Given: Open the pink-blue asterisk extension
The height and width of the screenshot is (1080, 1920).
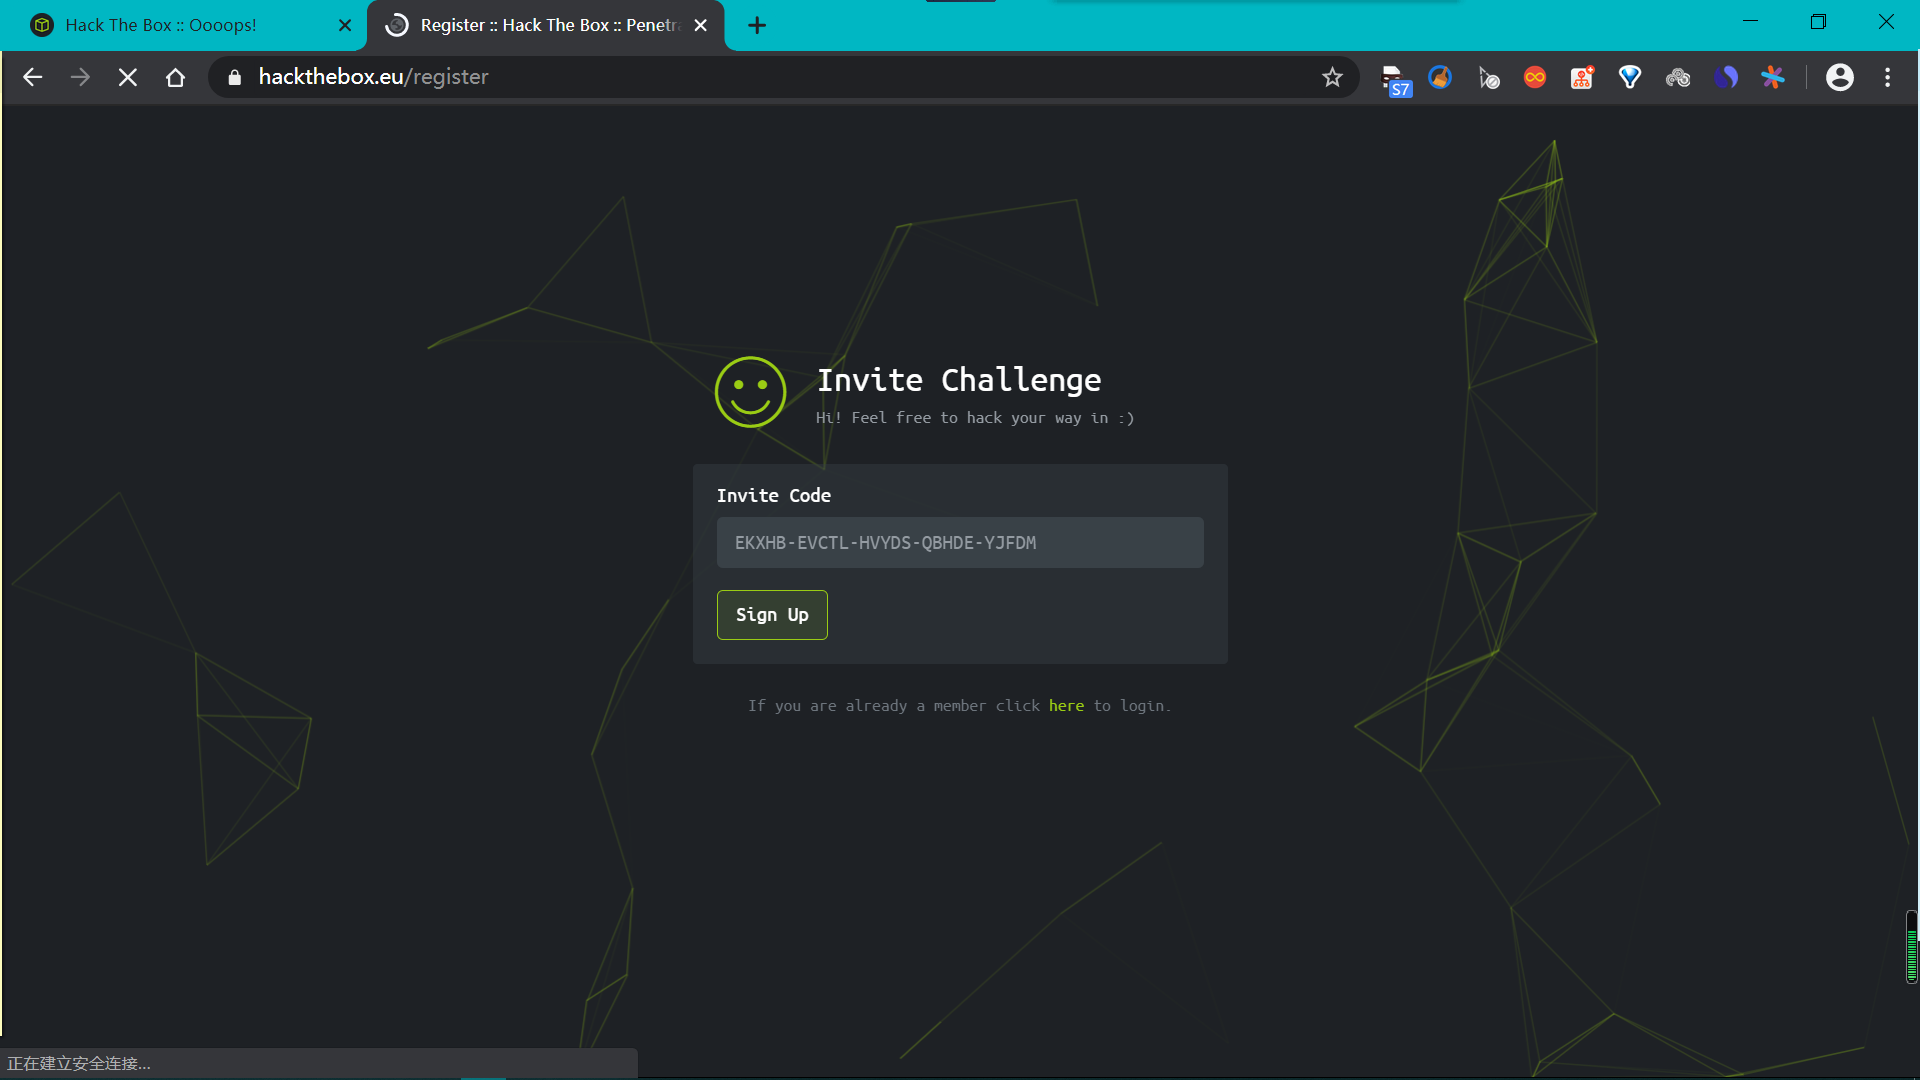Looking at the screenshot, I should (1773, 77).
